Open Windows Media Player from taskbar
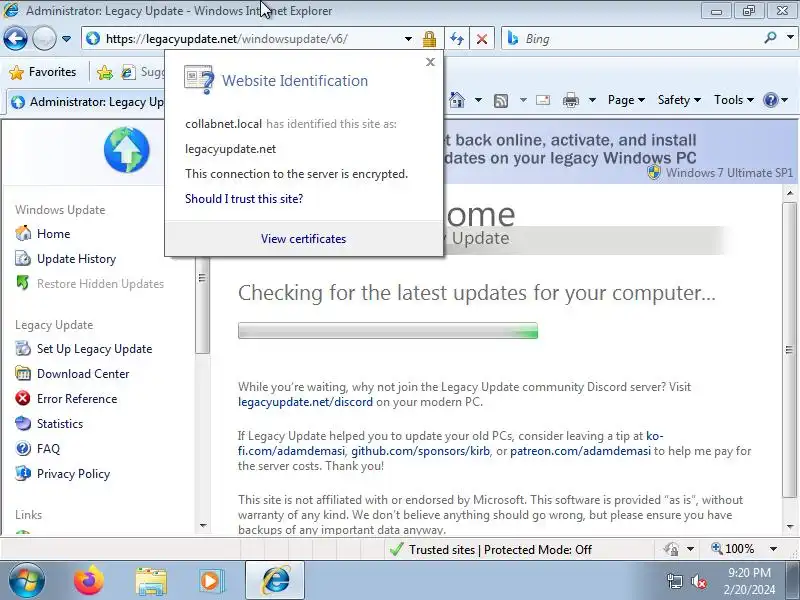The image size is (800, 600). [210, 581]
